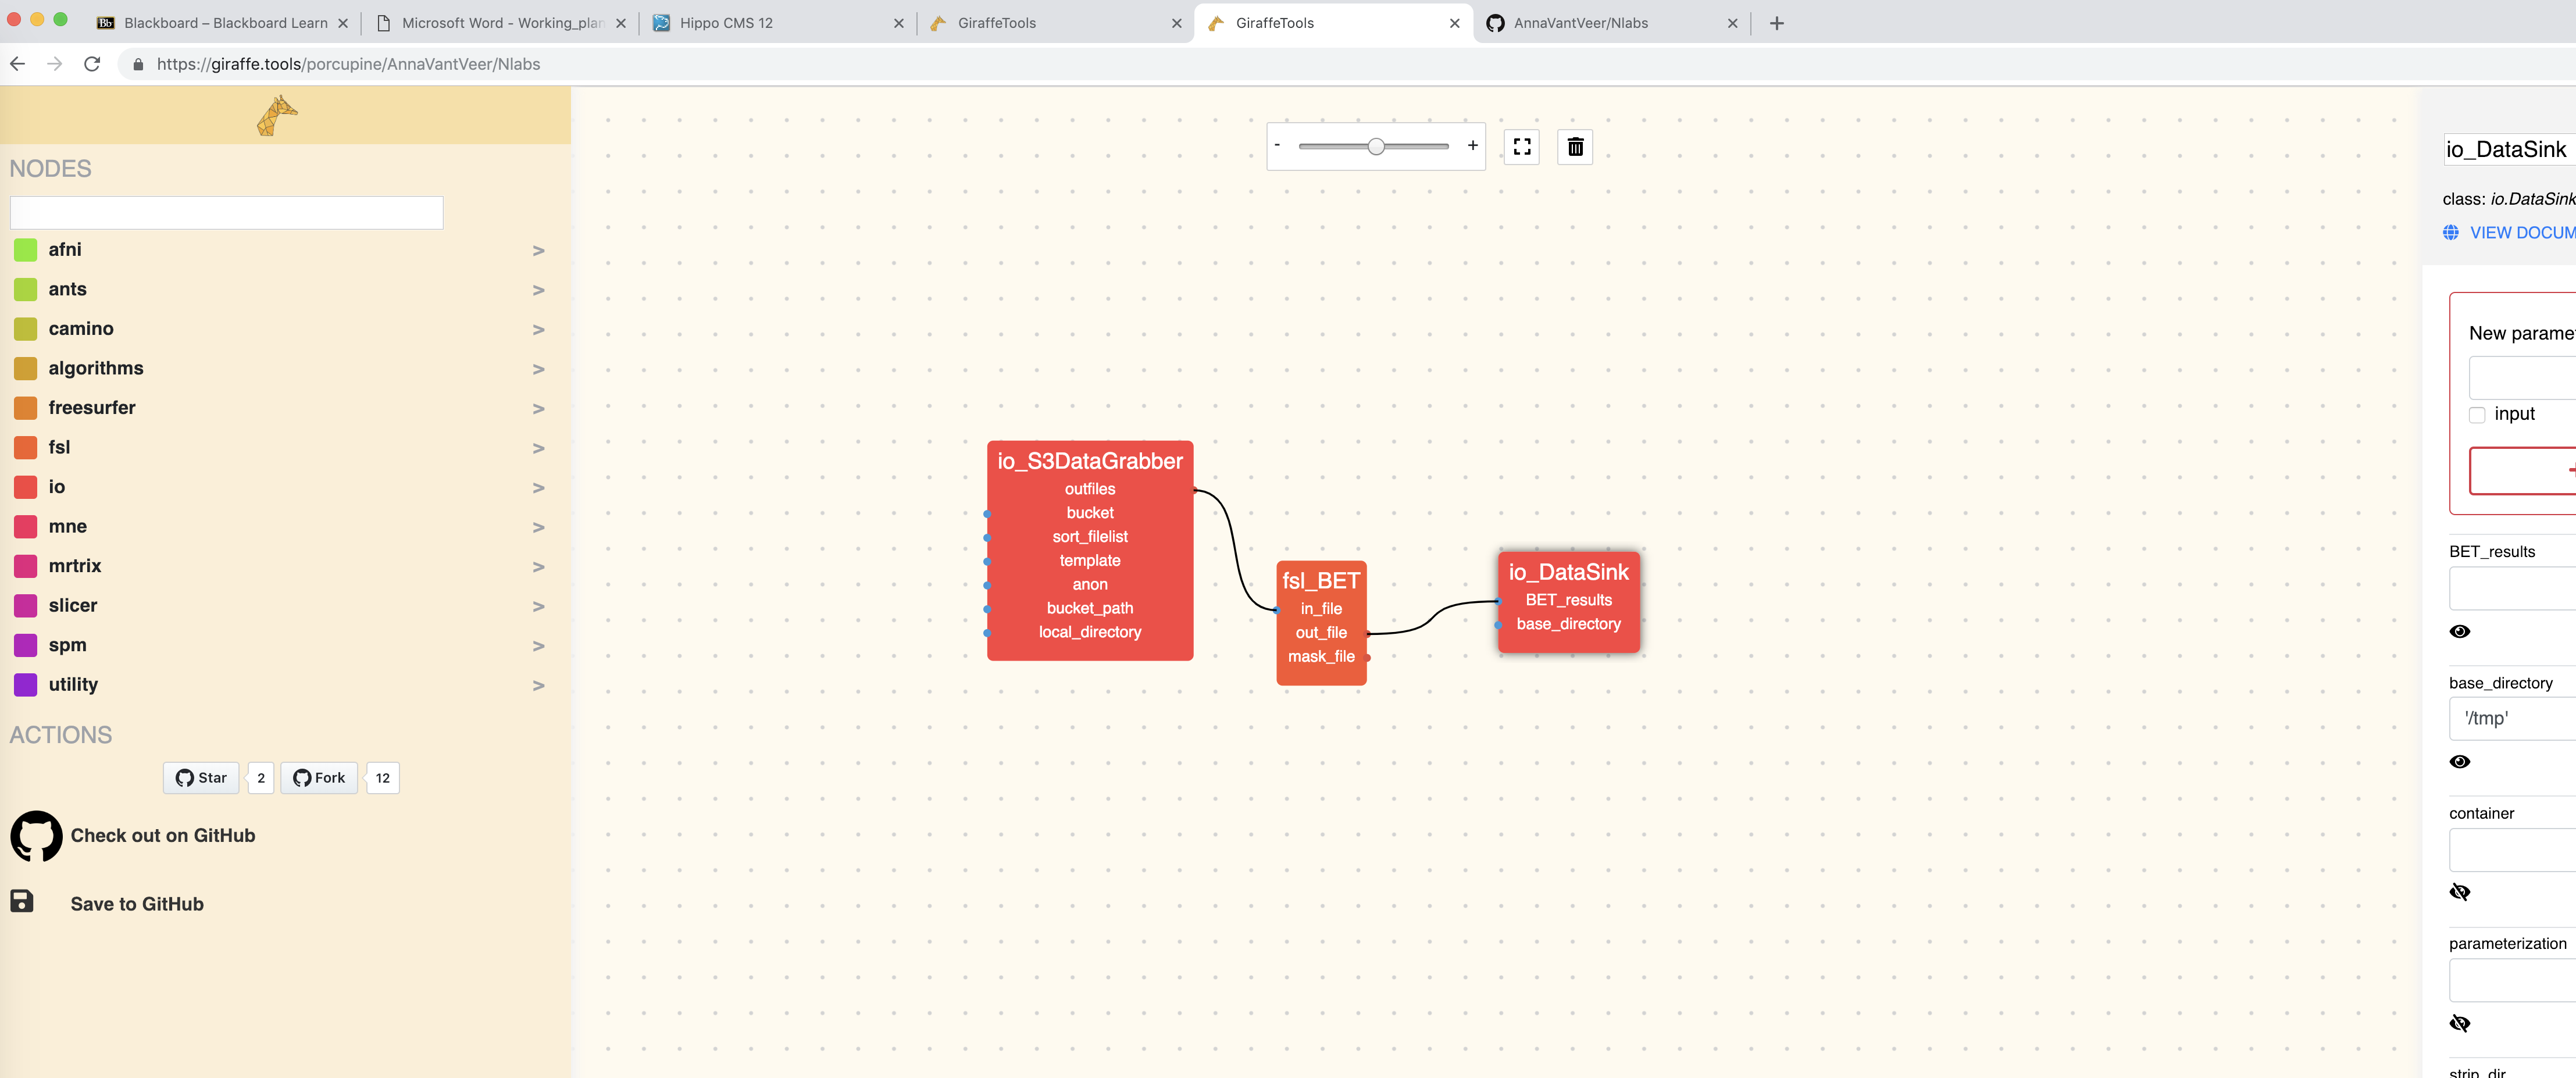
Task: Click the Save to GitHub disk icon
Action: [22, 901]
